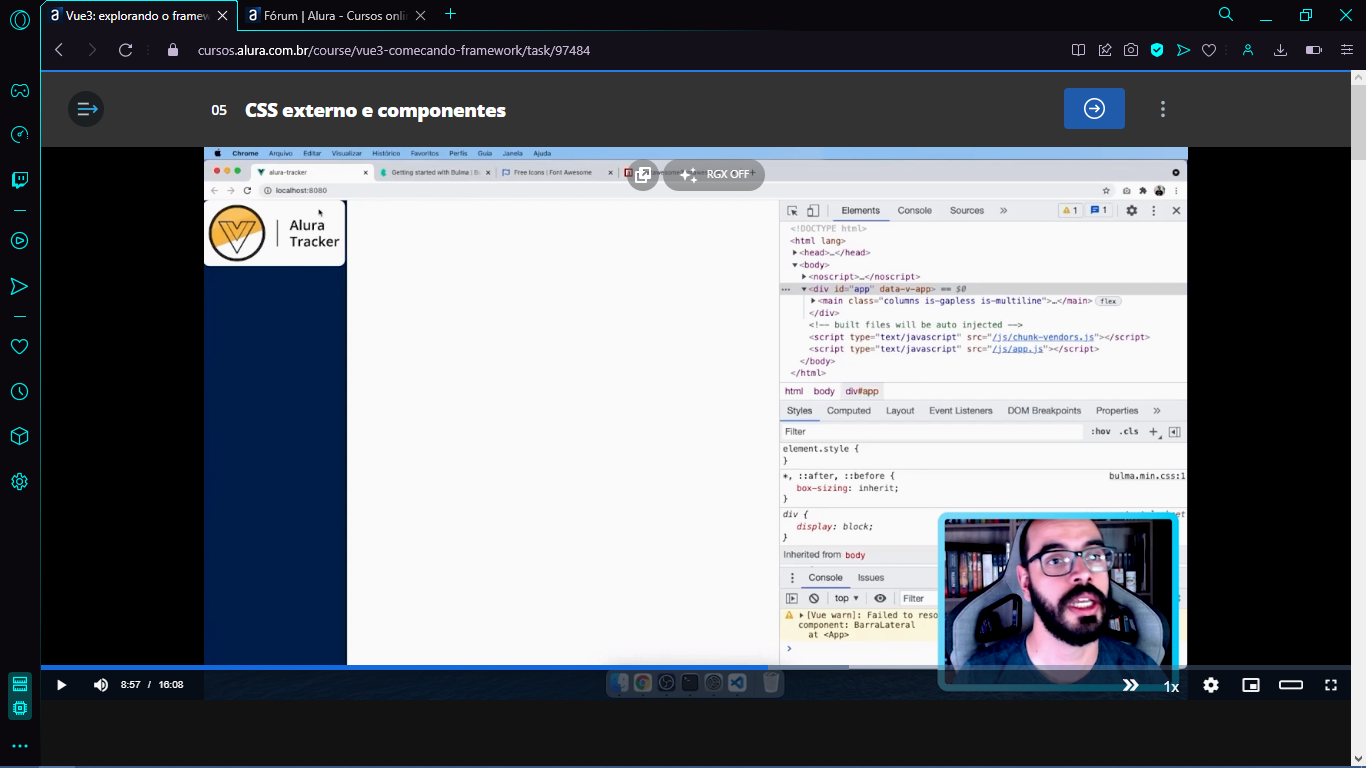The height and width of the screenshot is (768, 1366).
Task: Click the CSS externo e componentes title
Action: [x=375, y=110]
